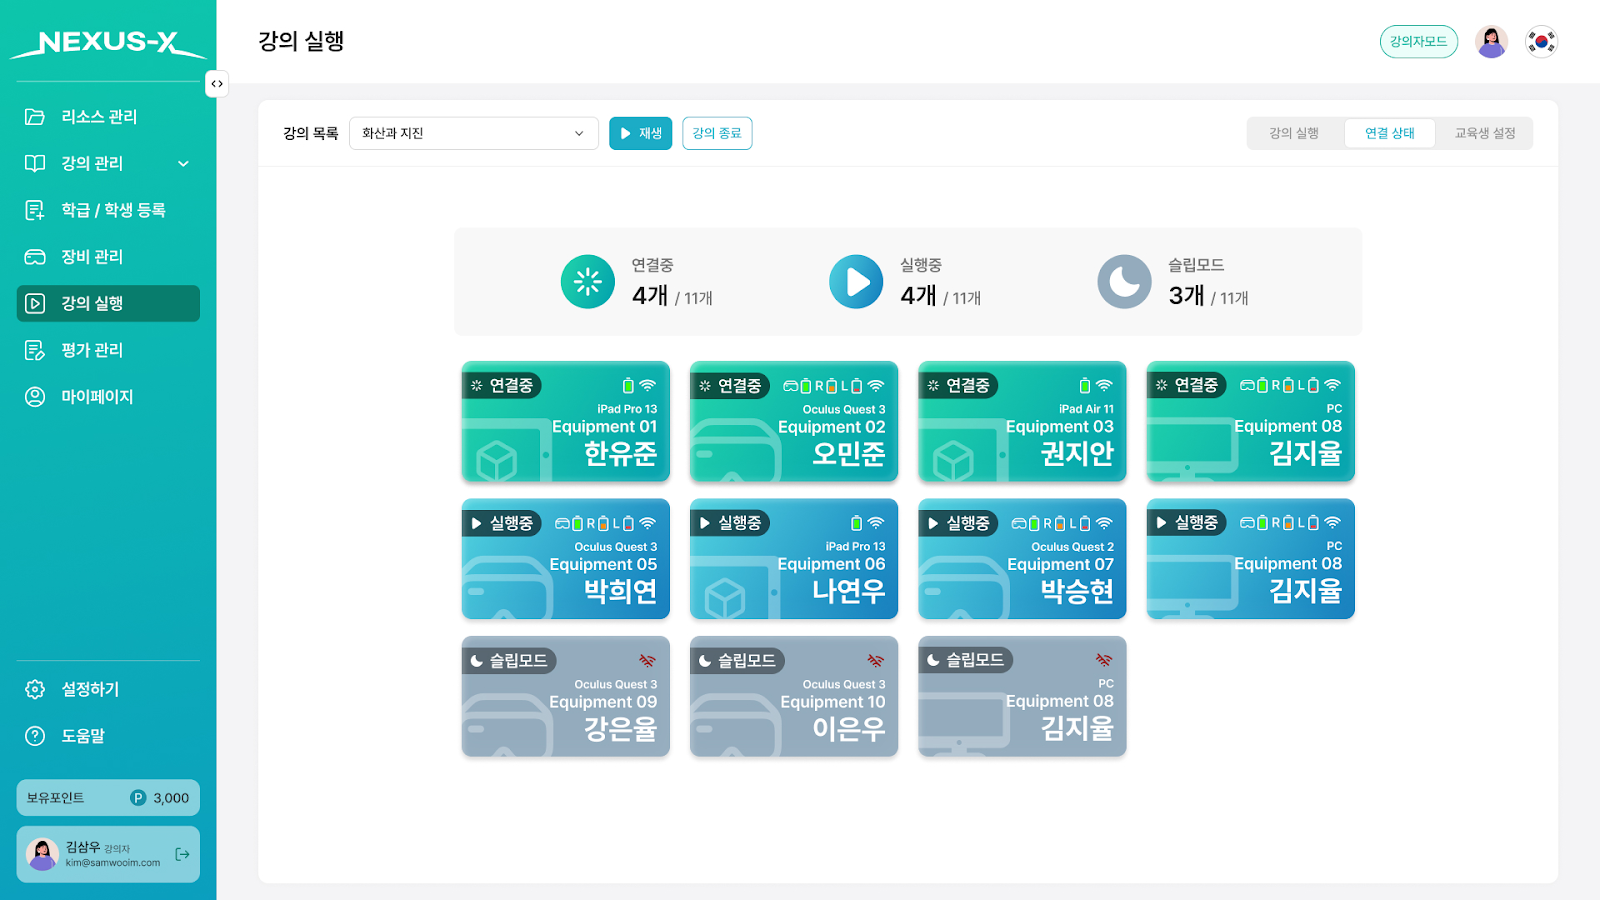This screenshot has height=900, width=1600.
Task: Click the disconnected Wi-Fi icon on Equipment 10
Action: (876, 660)
